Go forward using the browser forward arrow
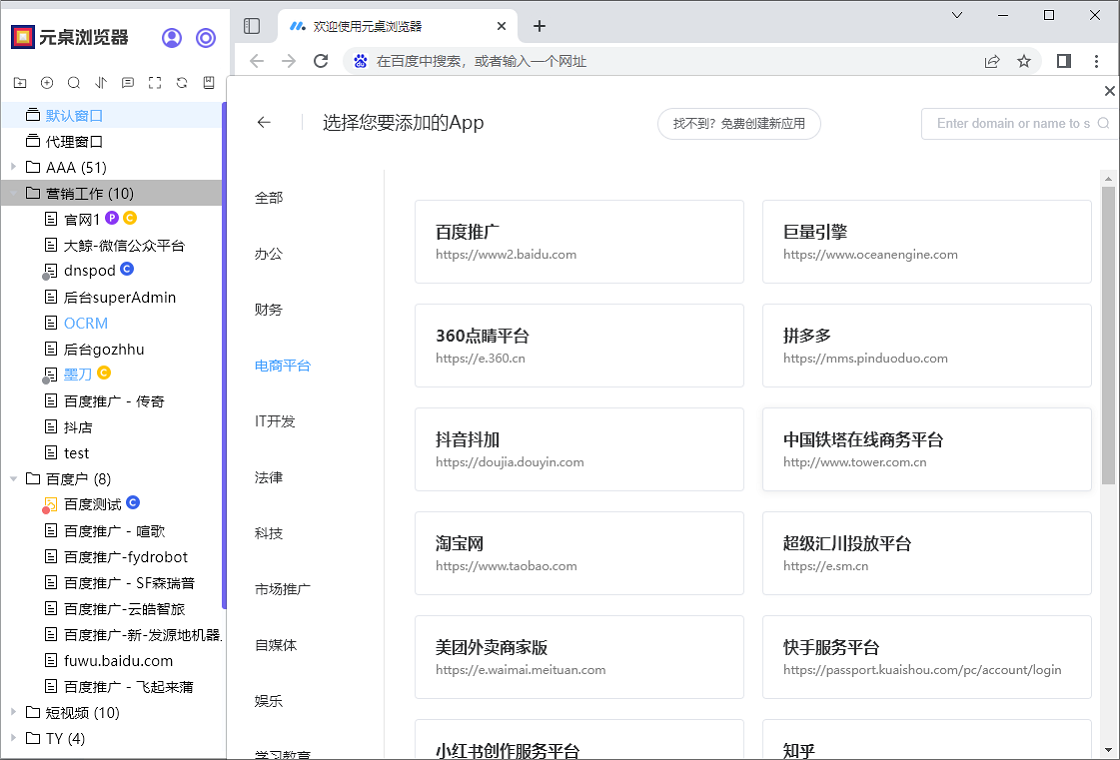 [x=289, y=61]
